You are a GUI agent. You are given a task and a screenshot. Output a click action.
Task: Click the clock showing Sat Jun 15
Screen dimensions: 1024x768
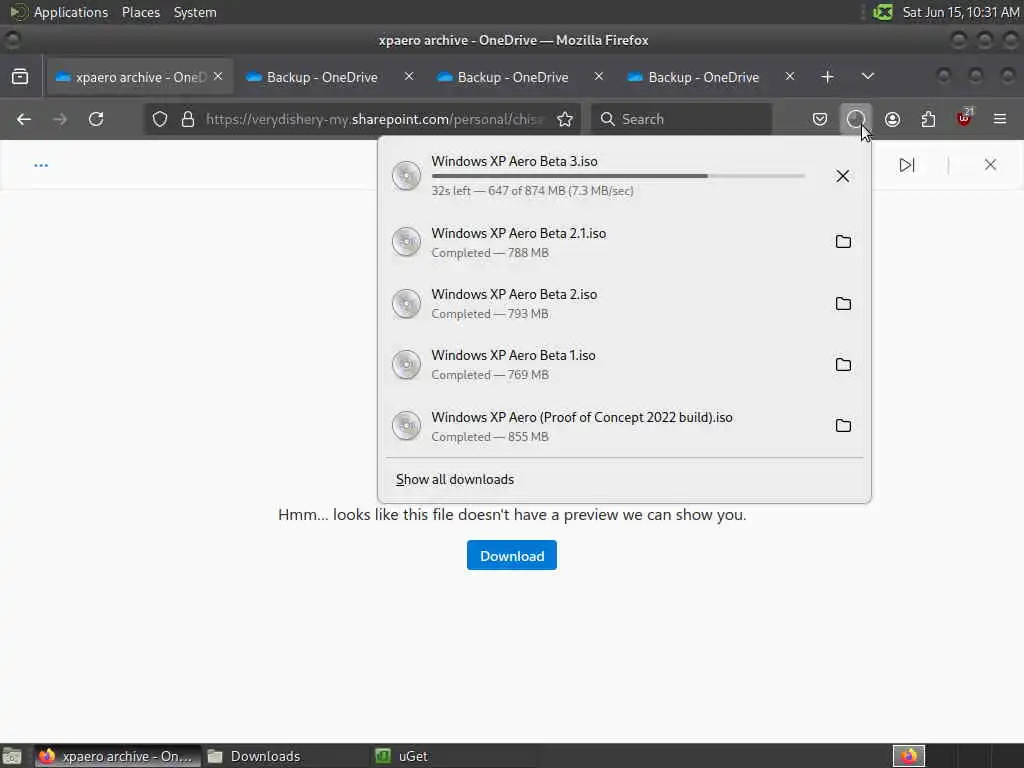pos(960,12)
